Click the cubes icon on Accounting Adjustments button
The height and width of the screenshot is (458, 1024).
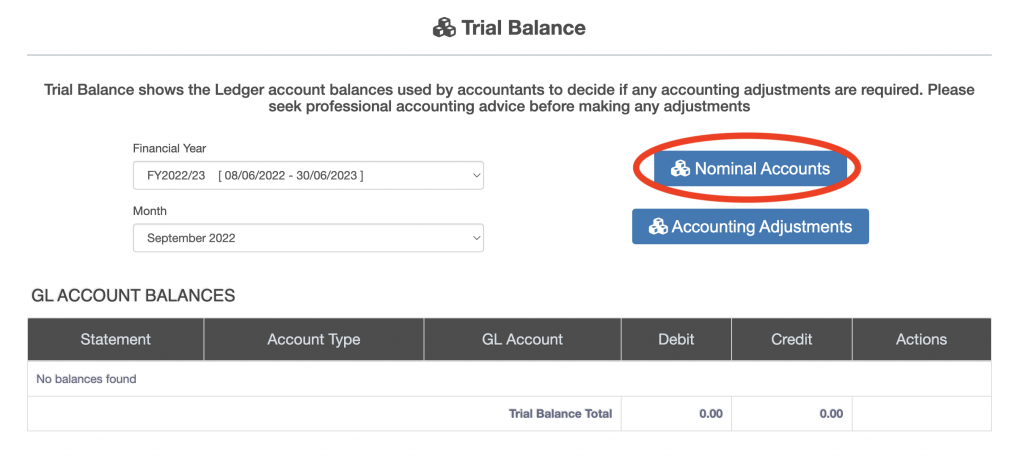pos(658,227)
